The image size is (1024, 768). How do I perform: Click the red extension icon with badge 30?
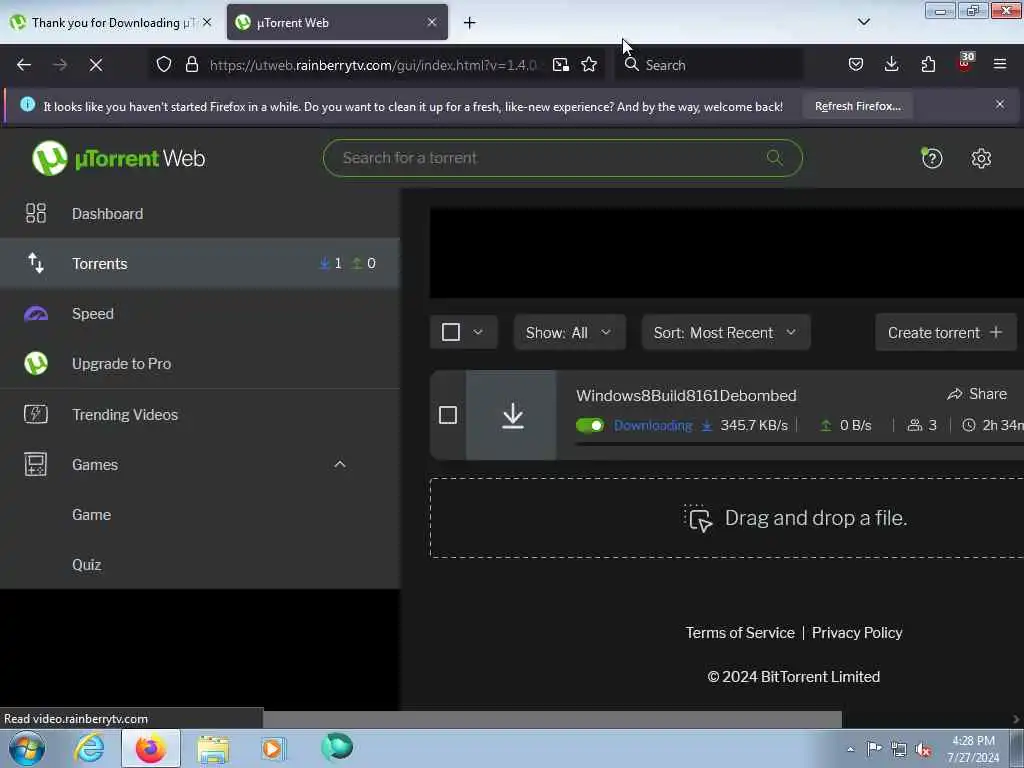965,63
